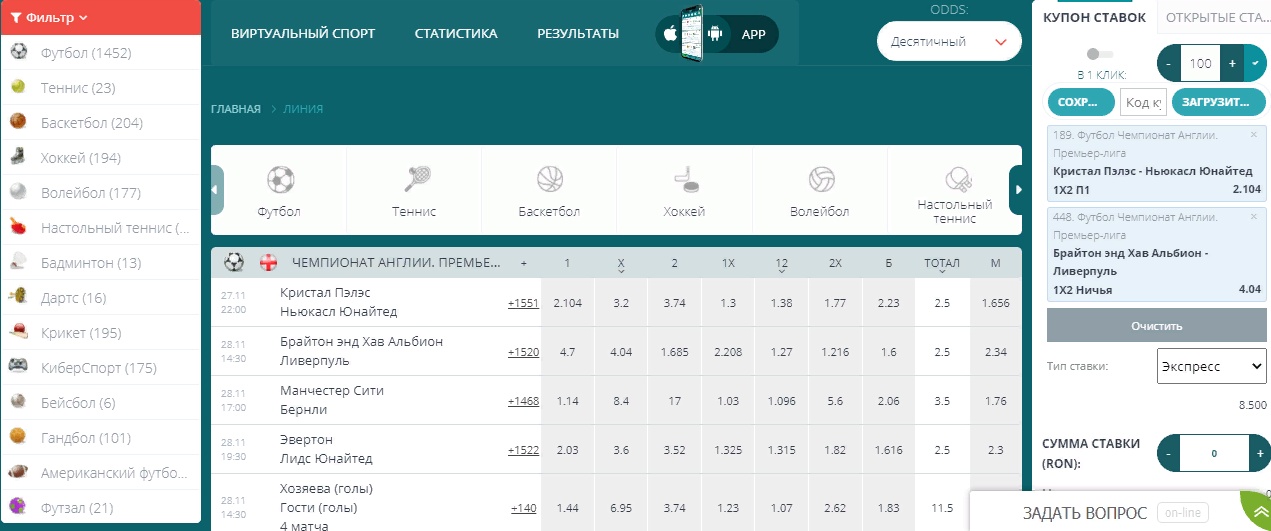This screenshot has width=1271, height=531.
Task: Remove Брайтон энд Хав Альбион bet
Action: pos(1254,216)
